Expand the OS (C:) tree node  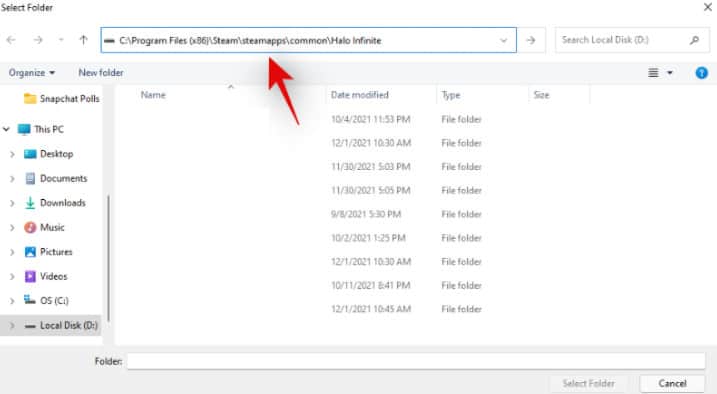point(12,301)
